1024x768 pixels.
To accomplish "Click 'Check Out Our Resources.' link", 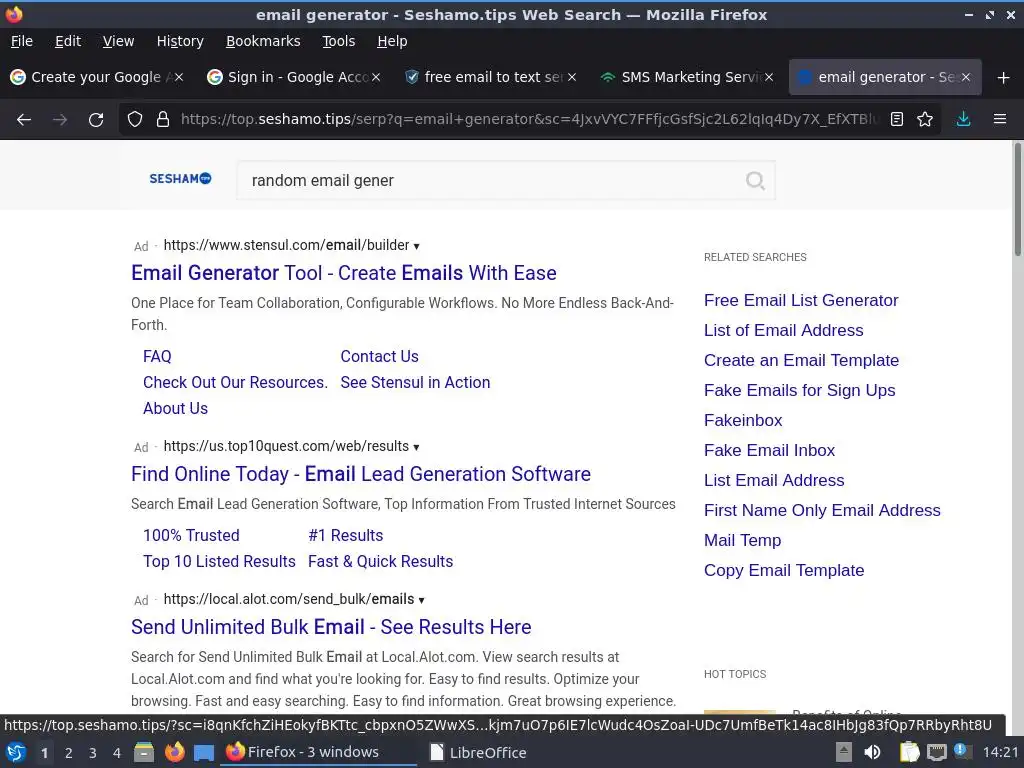I will (235, 383).
